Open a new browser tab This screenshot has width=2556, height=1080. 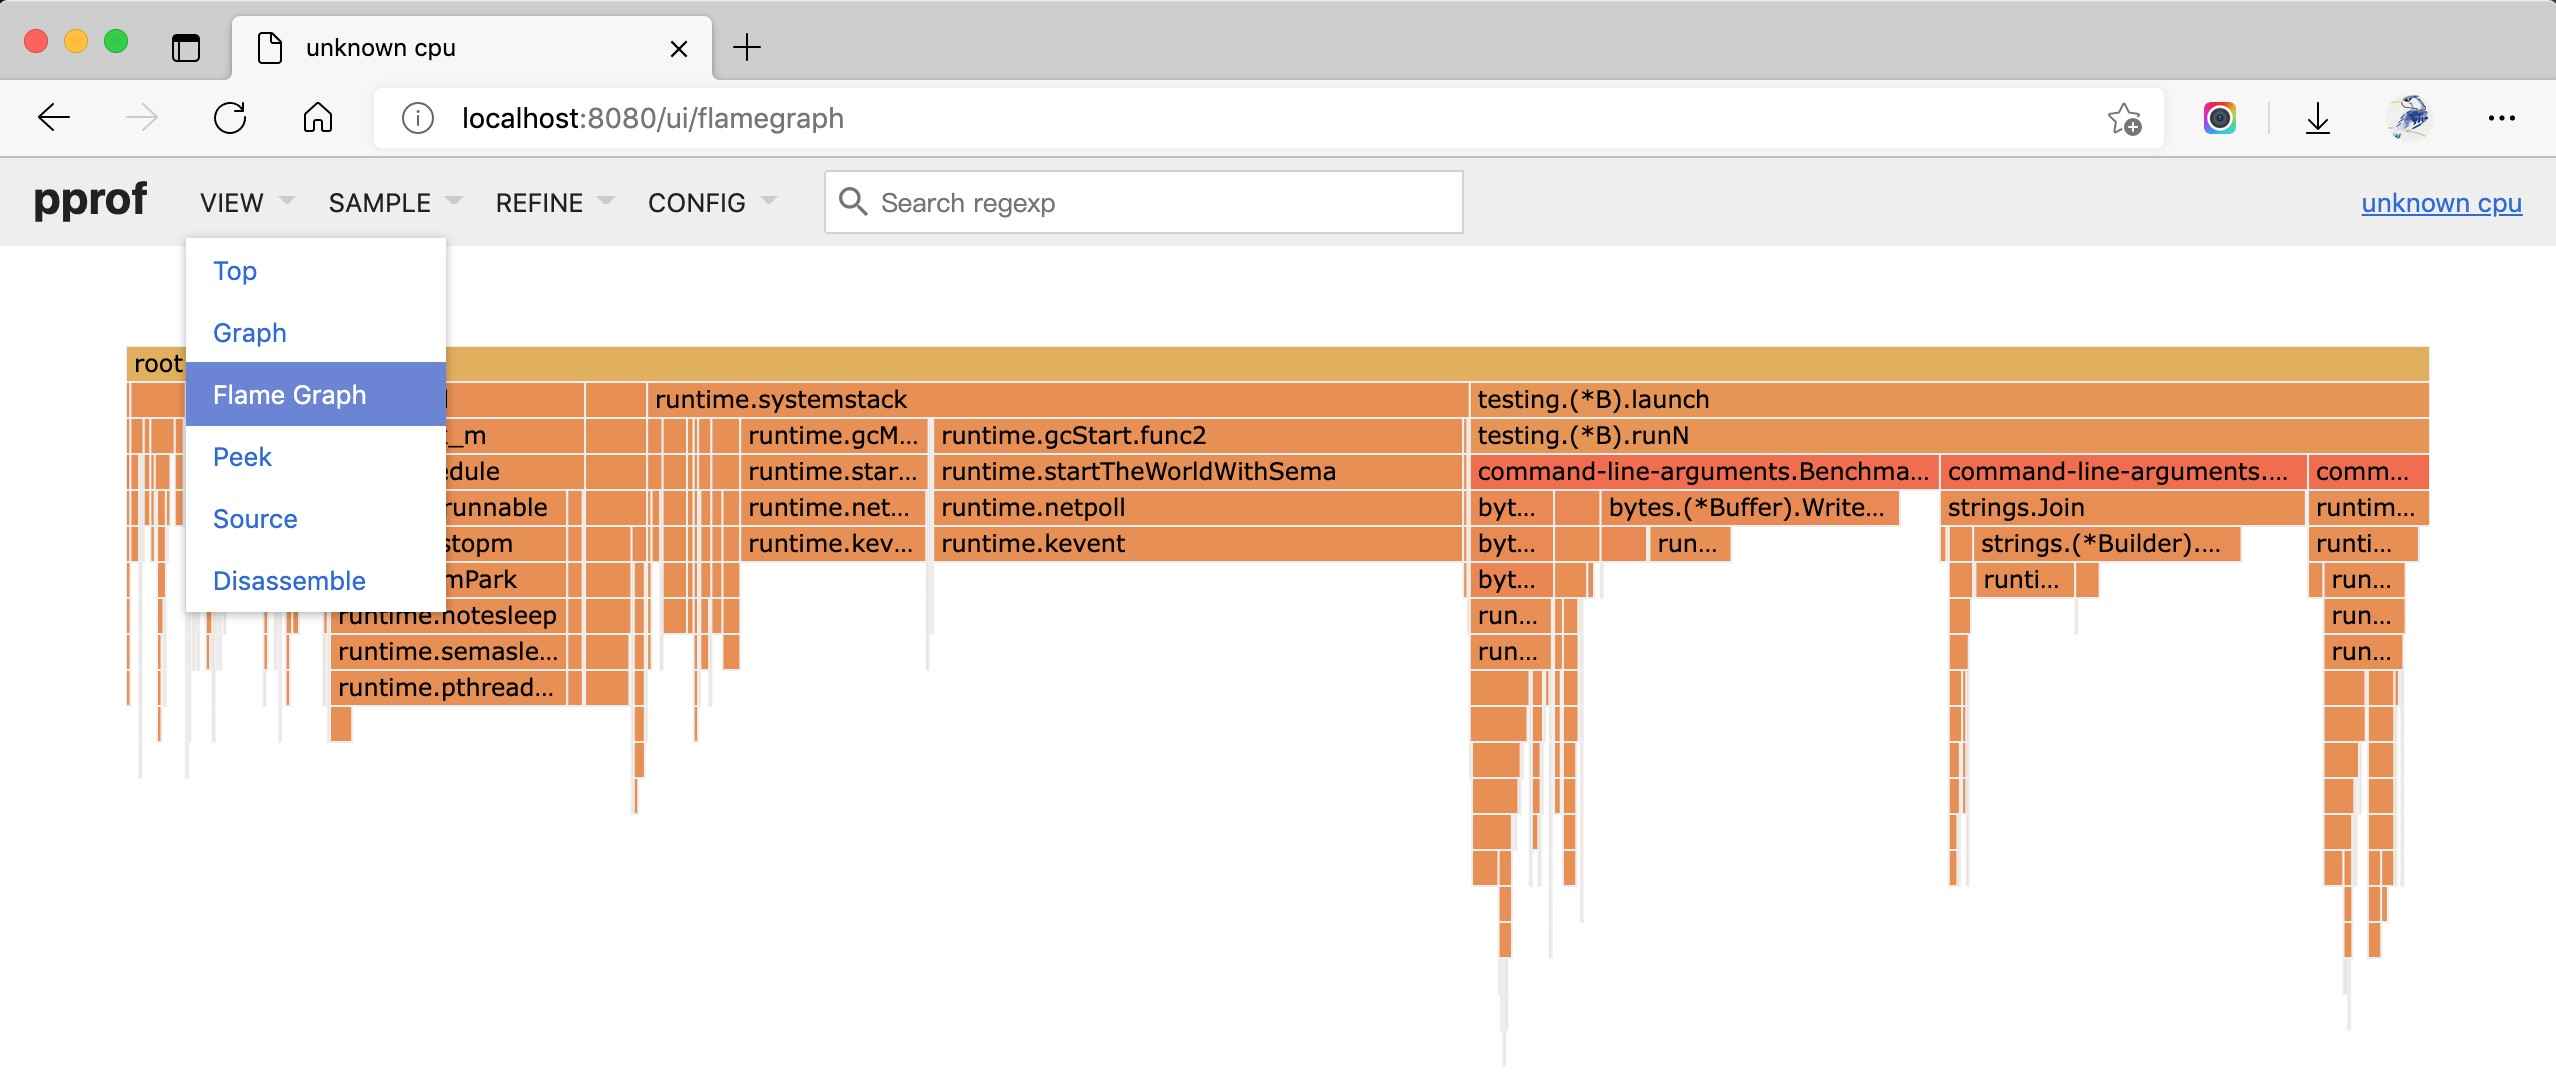click(x=746, y=47)
